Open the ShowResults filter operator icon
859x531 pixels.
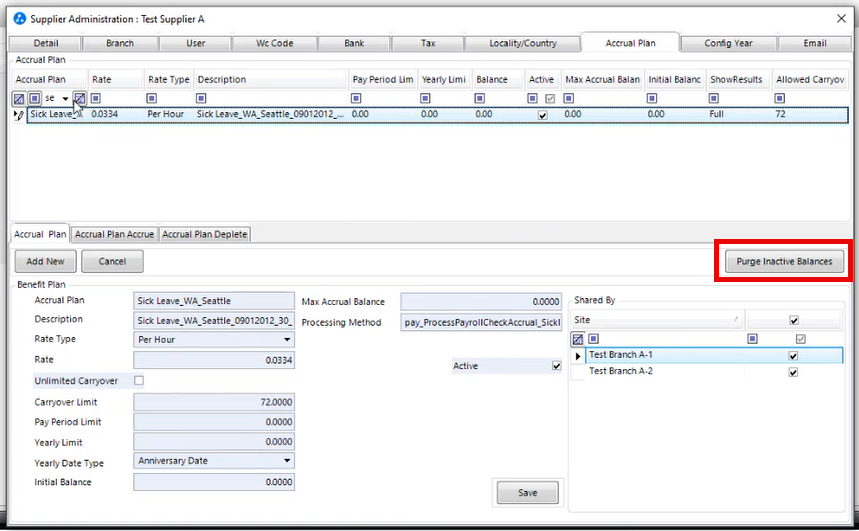(x=714, y=98)
